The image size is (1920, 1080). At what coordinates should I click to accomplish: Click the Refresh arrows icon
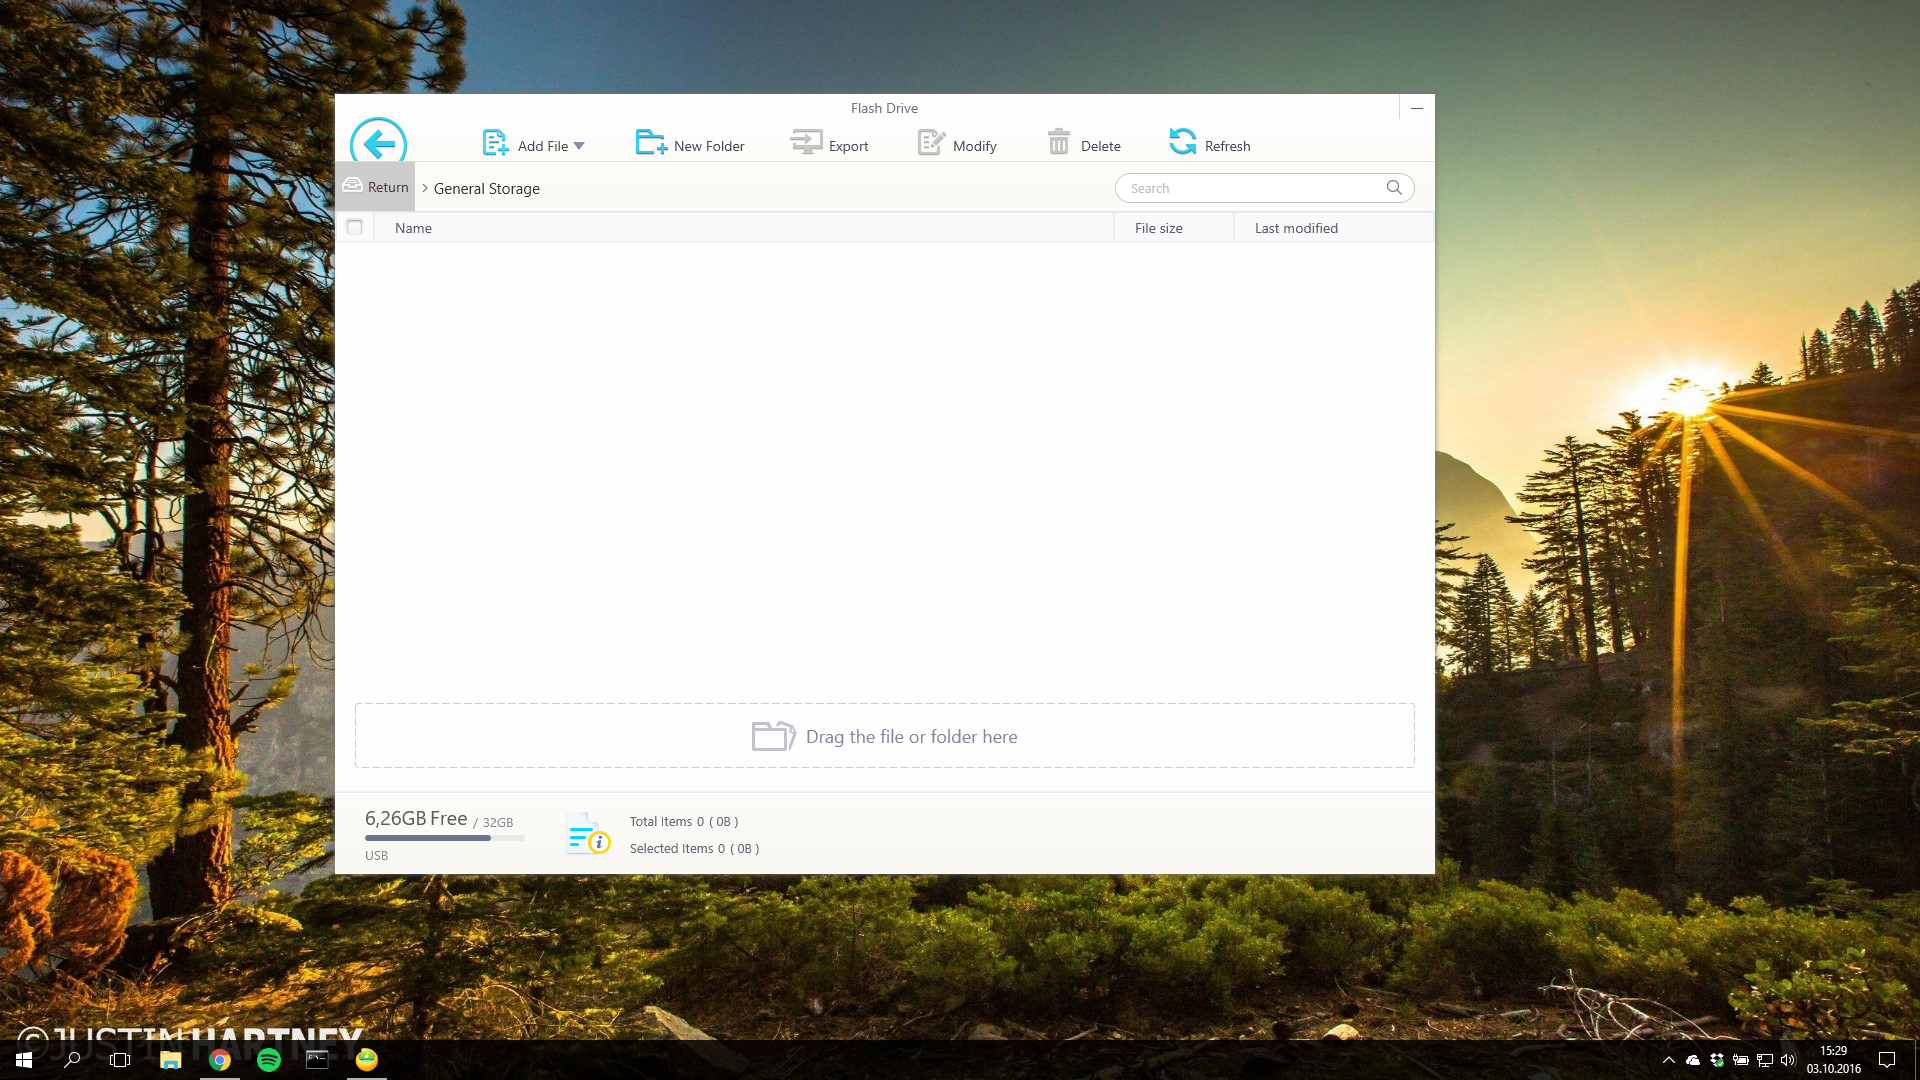point(1183,142)
